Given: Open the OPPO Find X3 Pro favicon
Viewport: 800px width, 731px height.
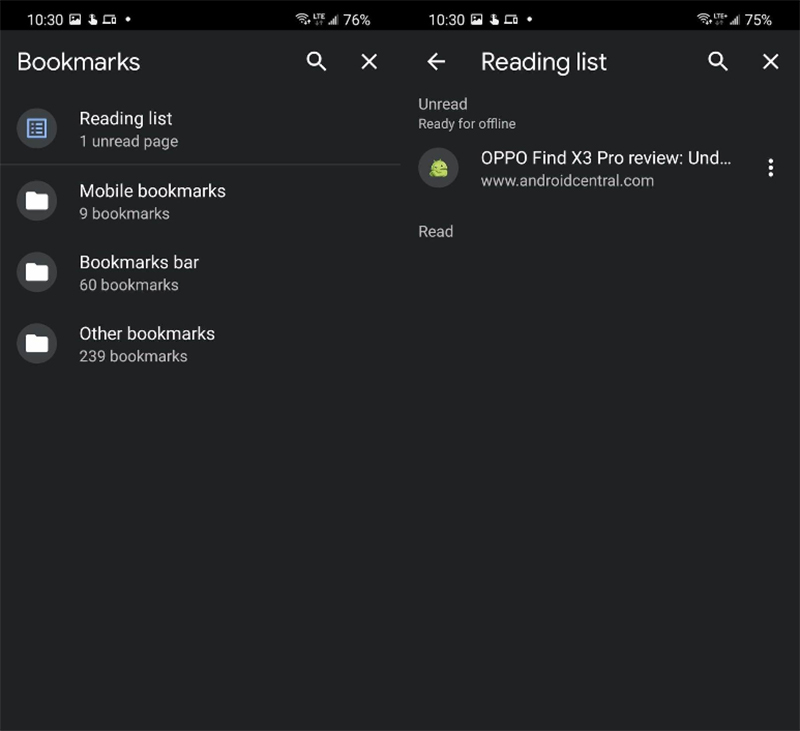Looking at the screenshot, I should coord(438,168).
